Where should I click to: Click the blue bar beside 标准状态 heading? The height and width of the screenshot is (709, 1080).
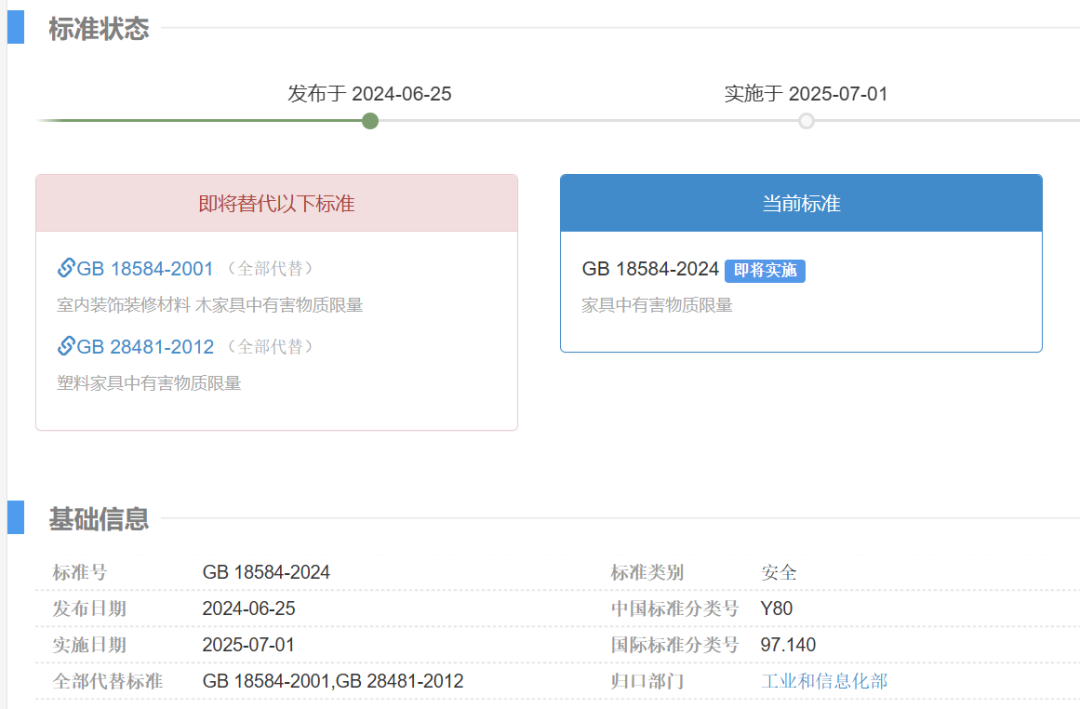[16, 27]
